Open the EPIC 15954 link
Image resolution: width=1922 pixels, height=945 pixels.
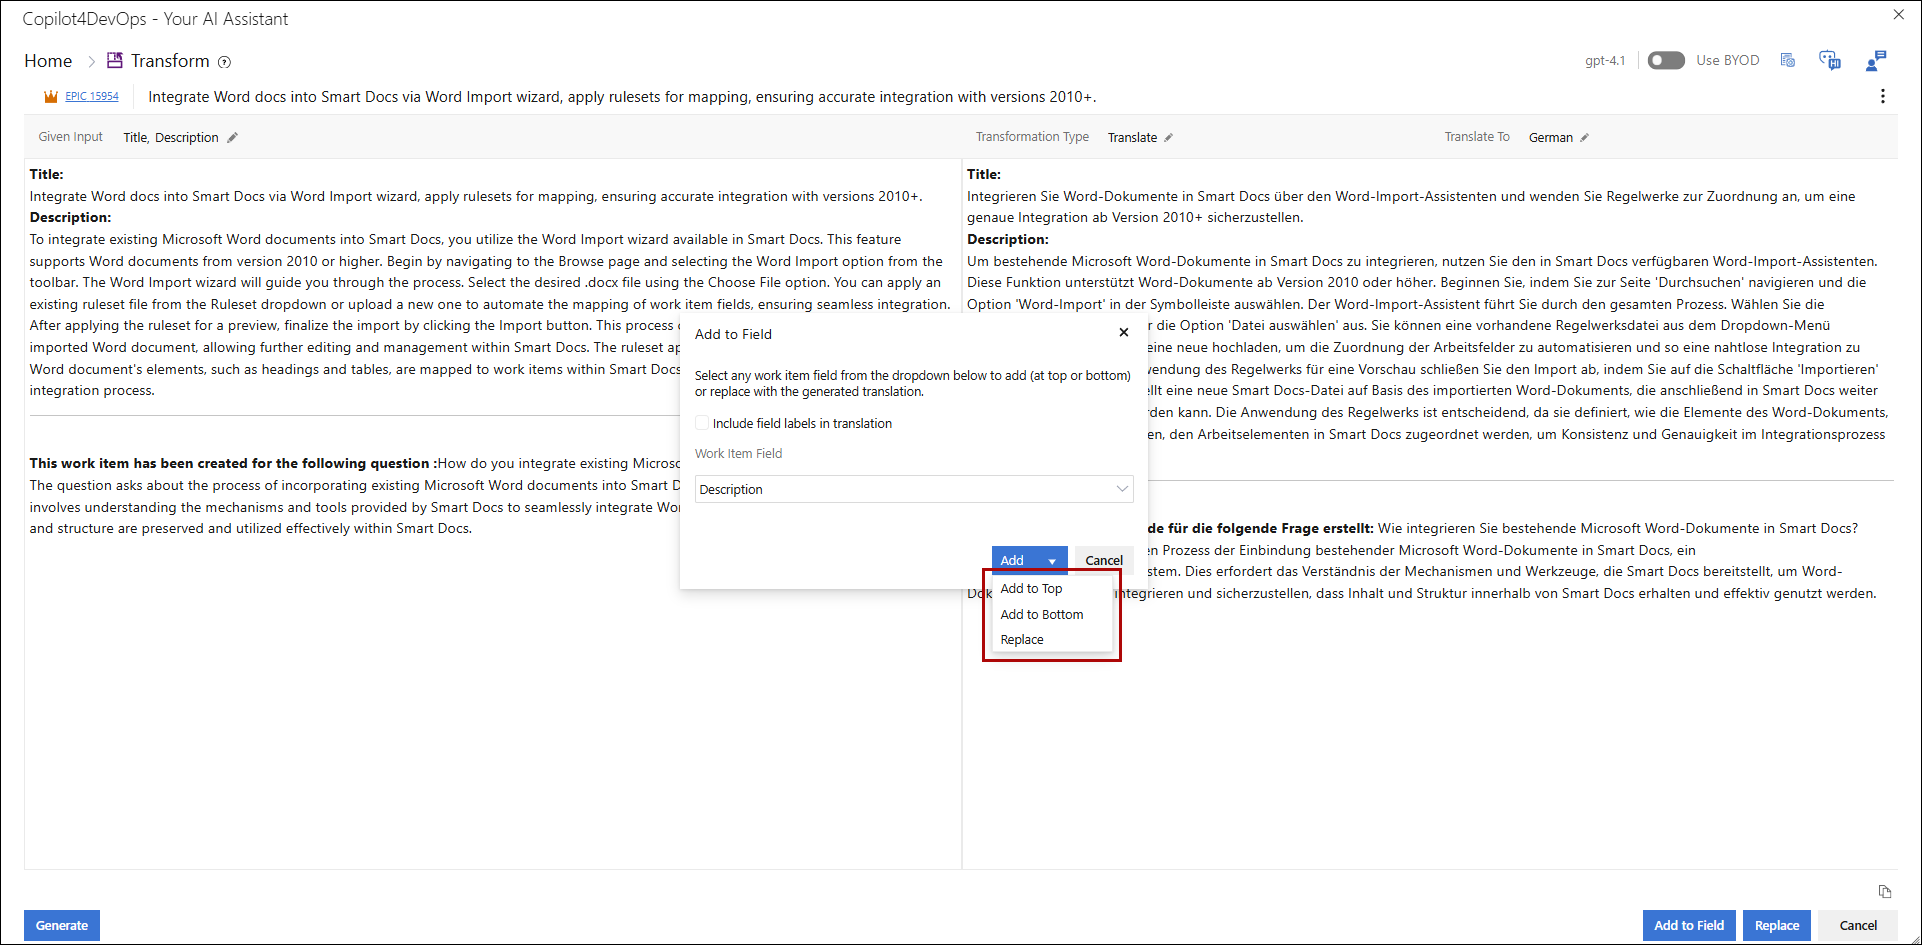pos(91,97)
